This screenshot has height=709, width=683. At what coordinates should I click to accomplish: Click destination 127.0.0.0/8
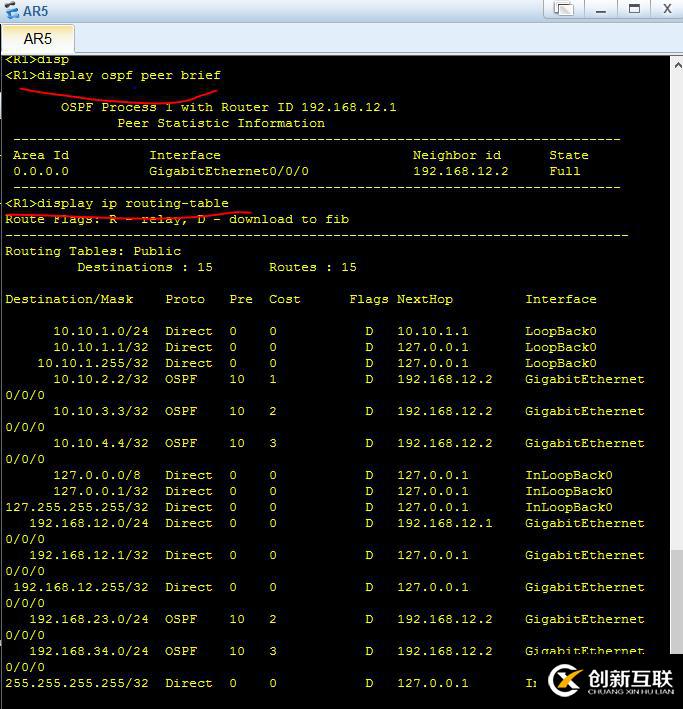(x=97, y=475)
